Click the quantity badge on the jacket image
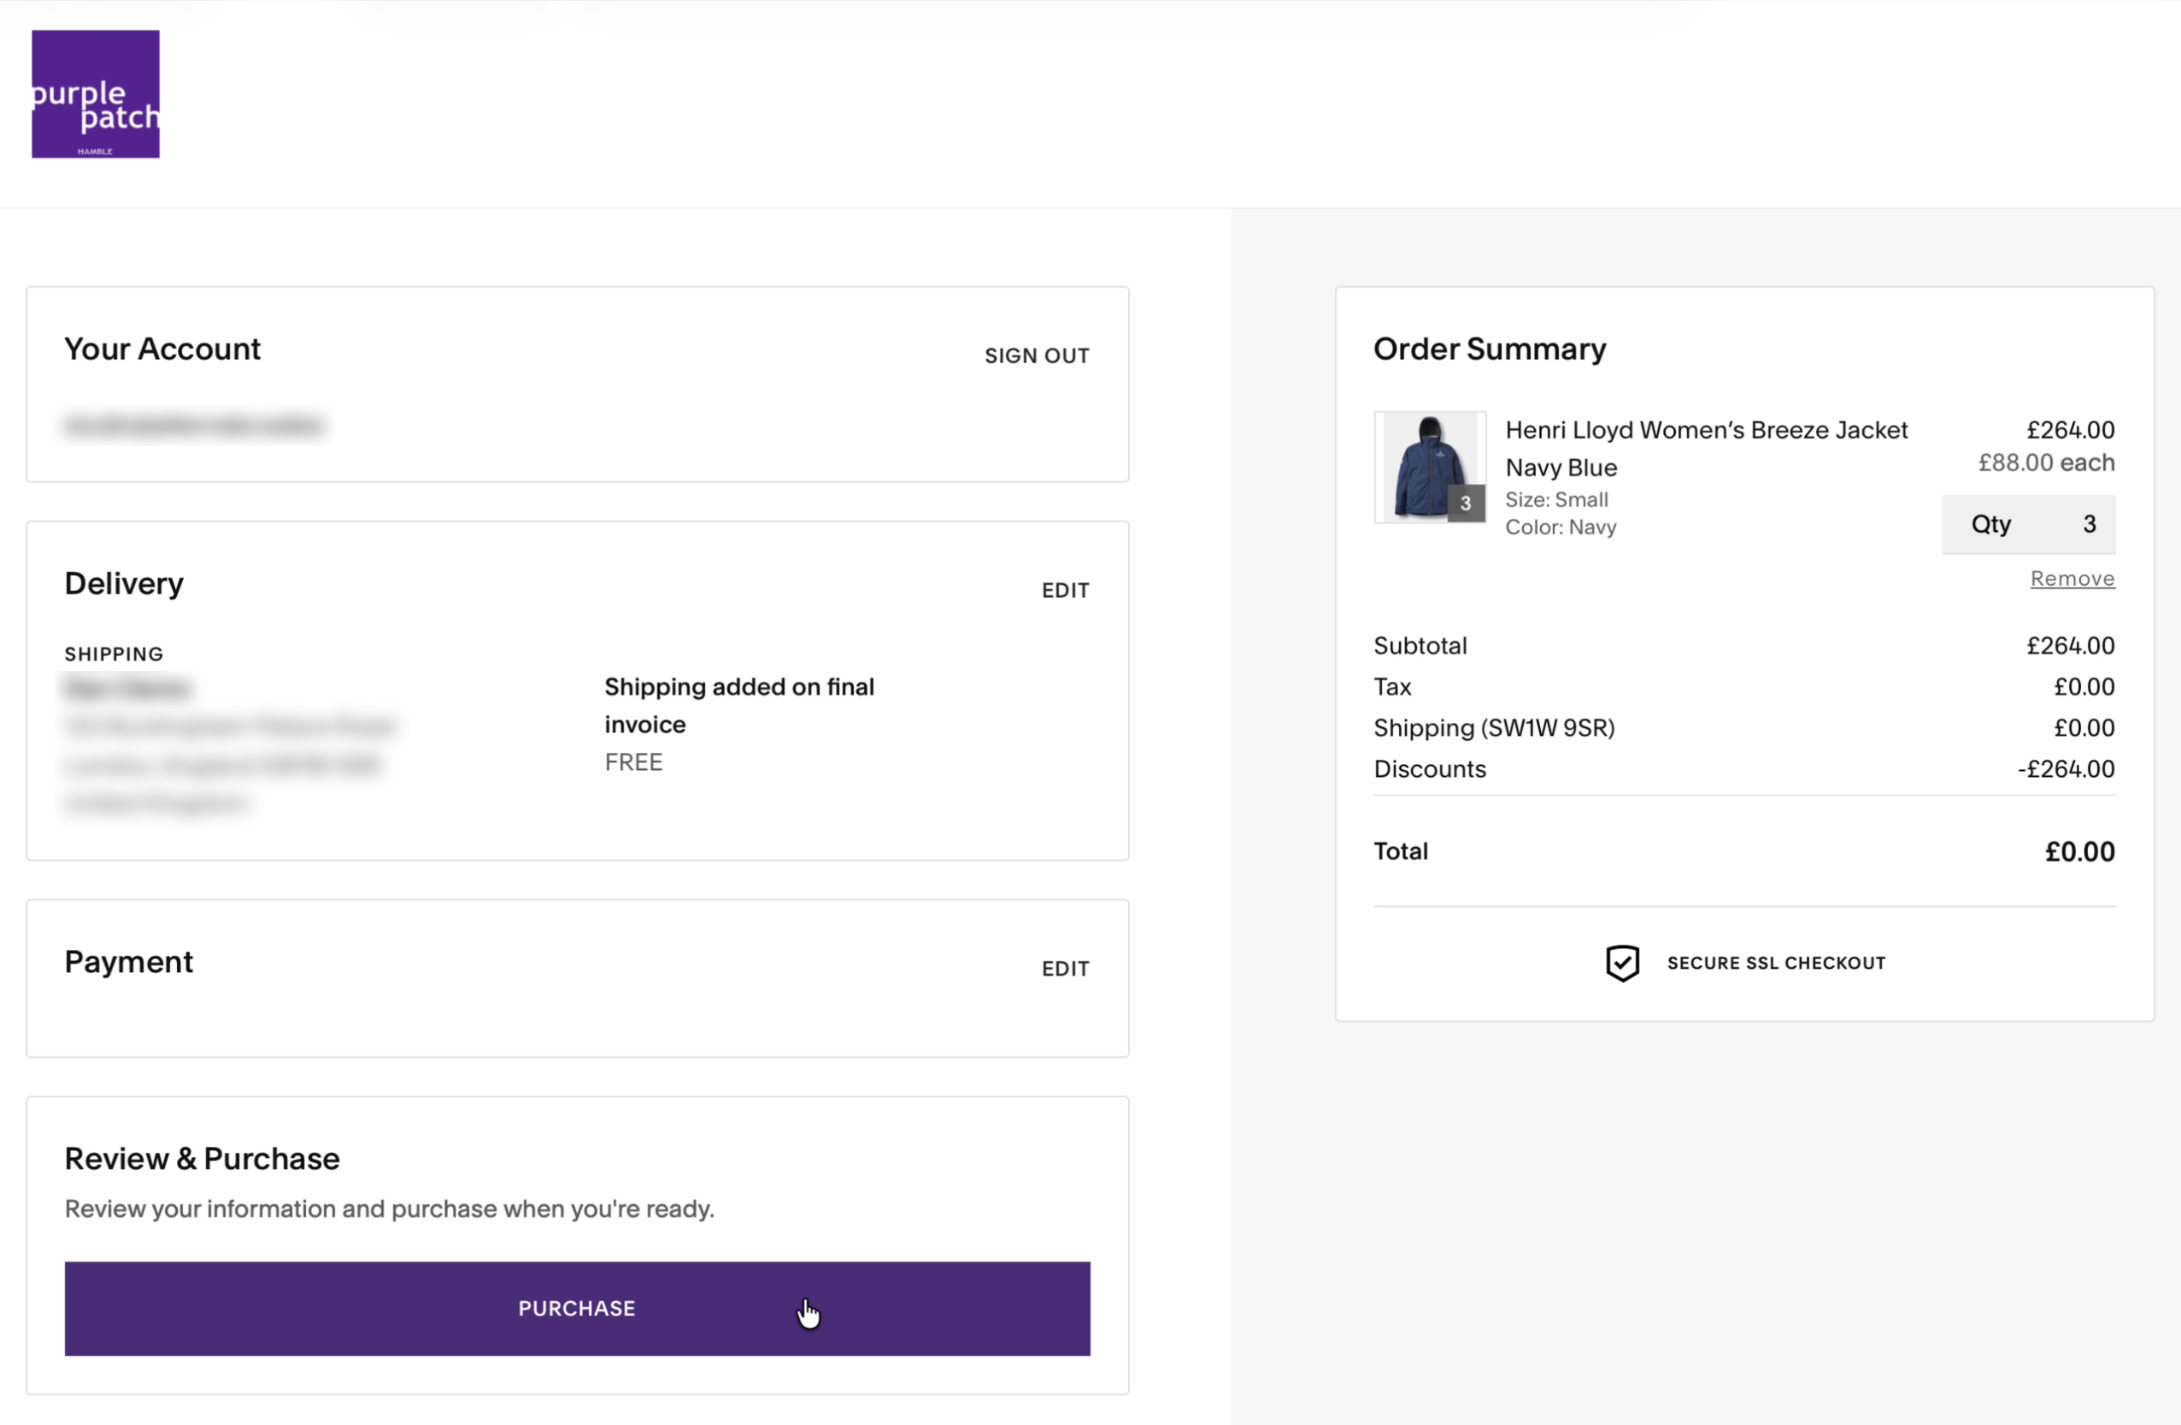This screenshot has width=2181, height=1425. click(1465, 503)
